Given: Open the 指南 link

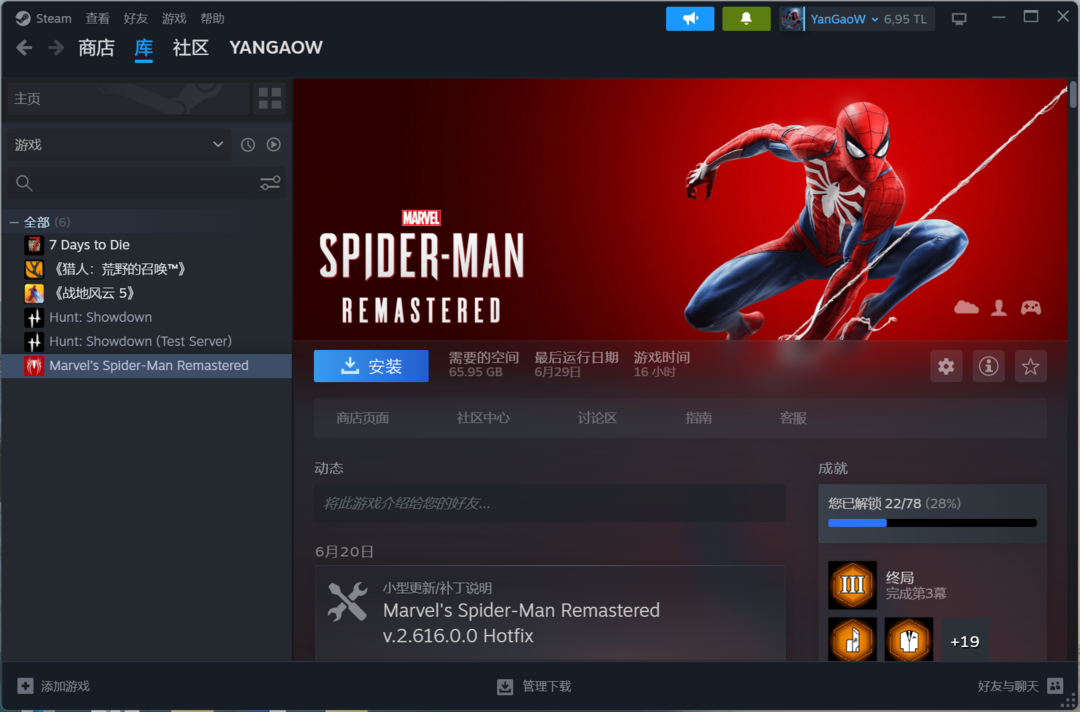Looking at the screenshot, I should click(x=698, y=418).
